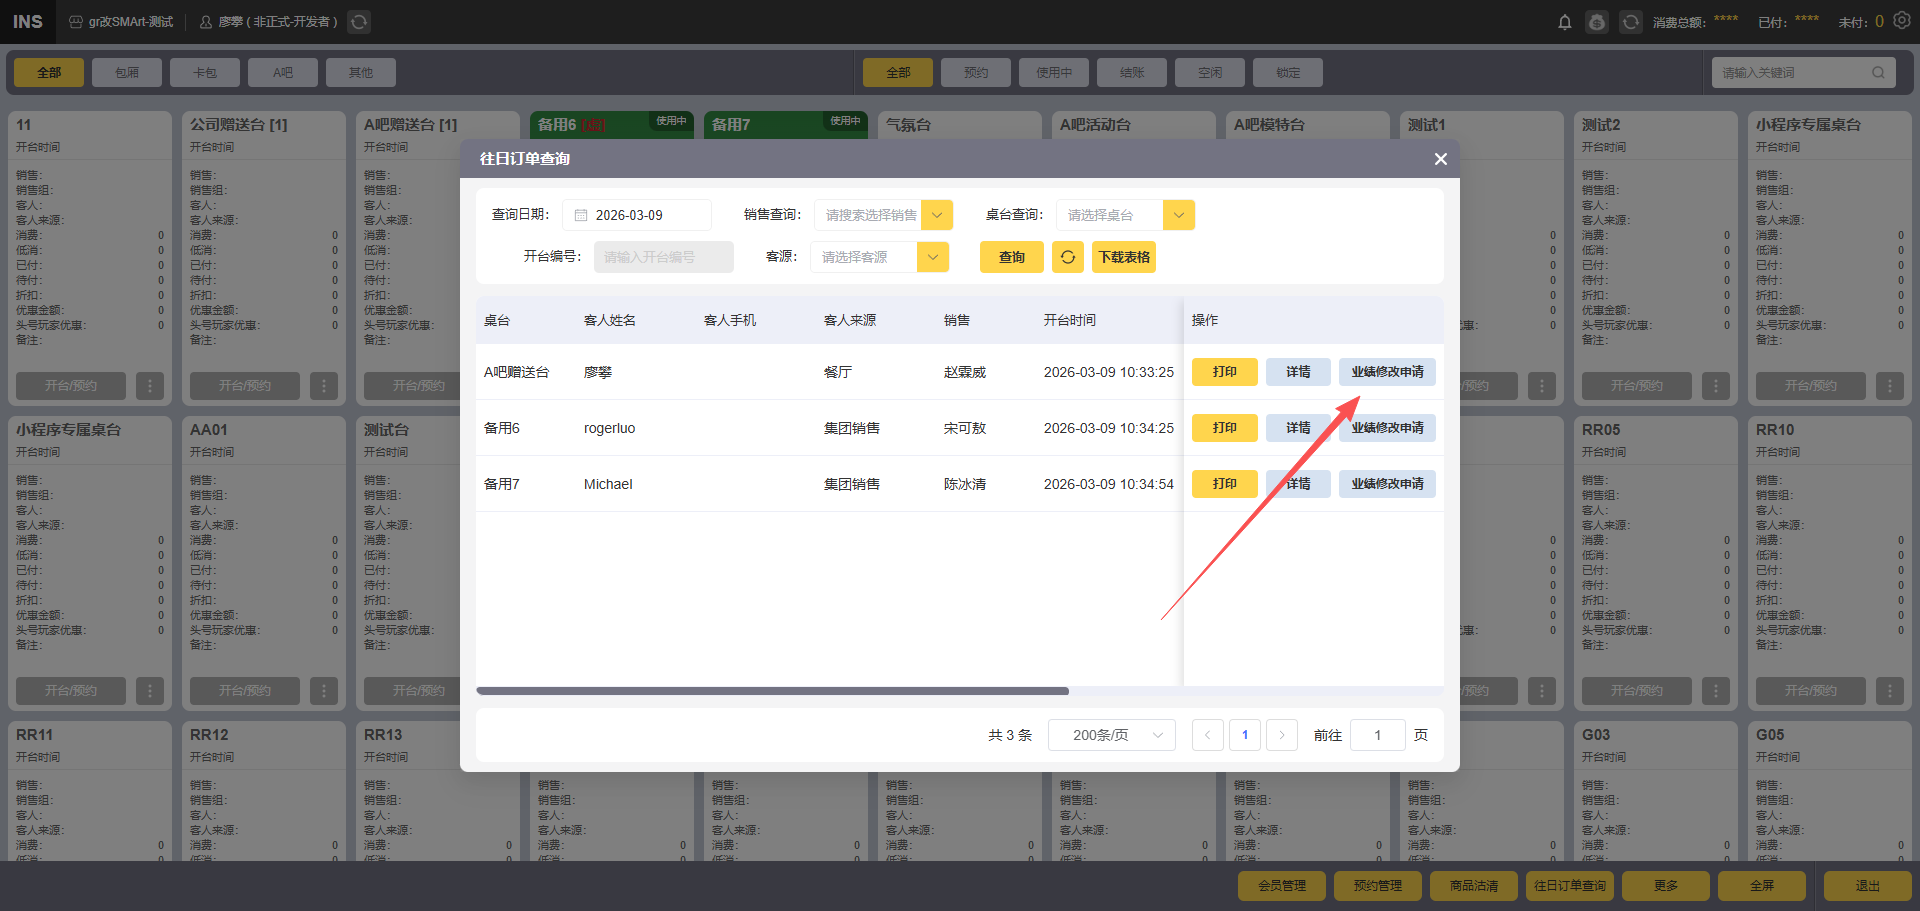This screenshot has height=911, width=1920.
Task: Click the horizontal scrollbar under the order table
Action: [772, 691]
